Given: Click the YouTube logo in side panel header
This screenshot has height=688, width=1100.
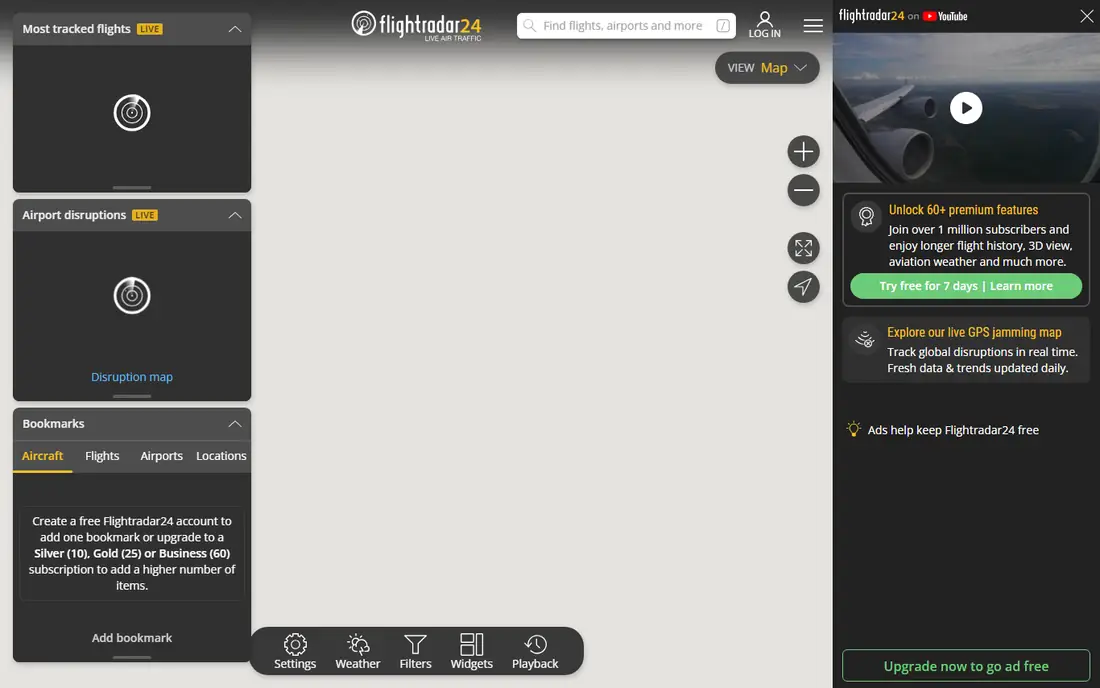Looking at the screenshot, I should [945, 16].
